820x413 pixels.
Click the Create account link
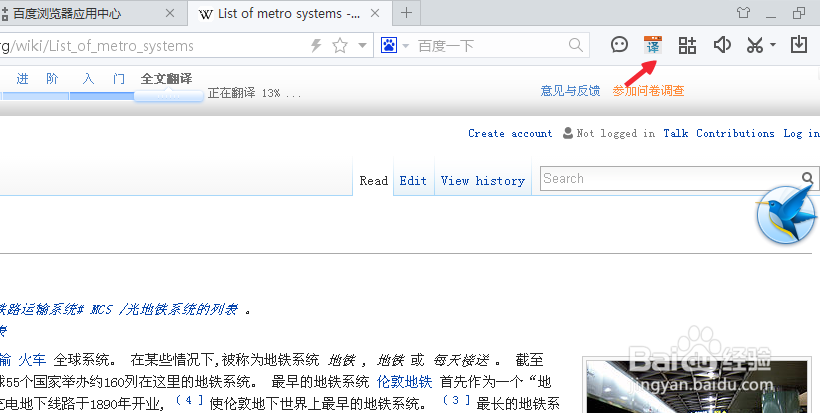point(510,133)
